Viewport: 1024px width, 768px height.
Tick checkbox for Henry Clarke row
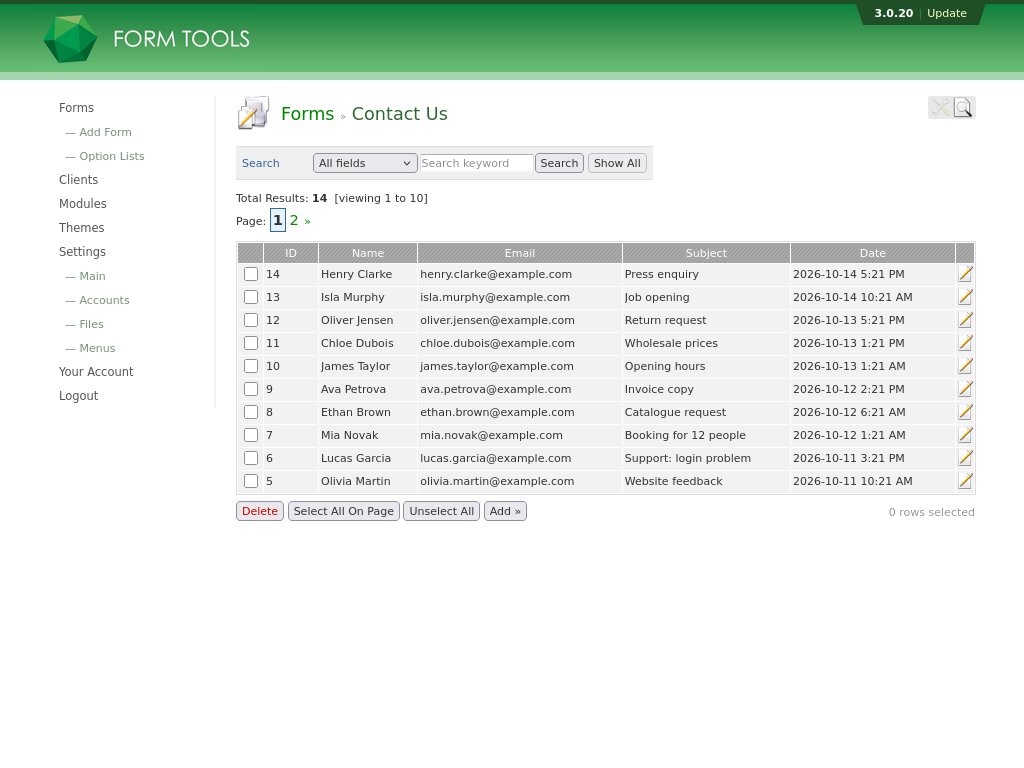[x=251, y=274]
